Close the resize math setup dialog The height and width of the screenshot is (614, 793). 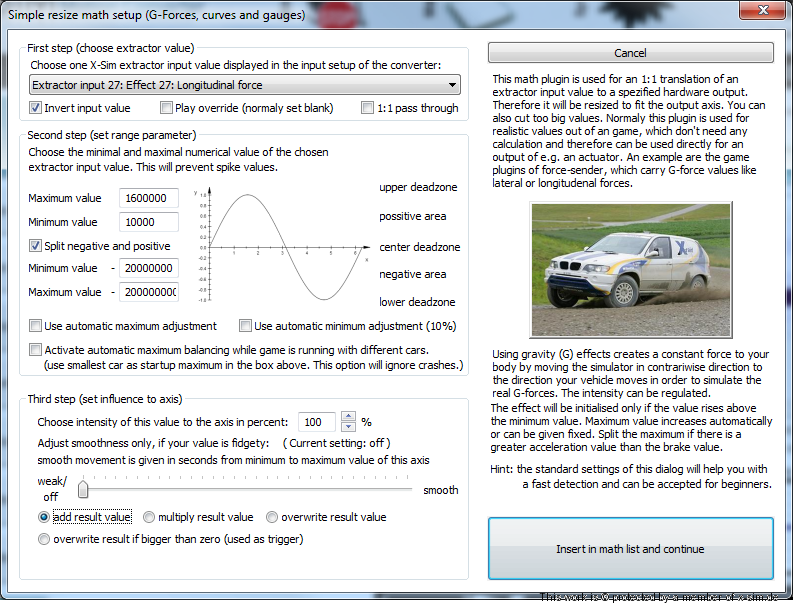tap(764, 11)
